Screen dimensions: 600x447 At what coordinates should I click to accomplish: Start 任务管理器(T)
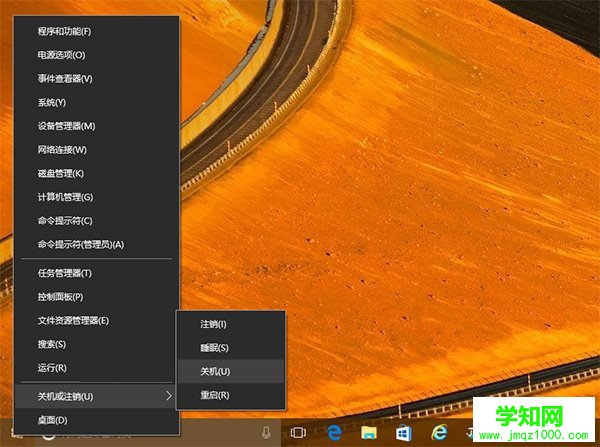tap(96, 273)
